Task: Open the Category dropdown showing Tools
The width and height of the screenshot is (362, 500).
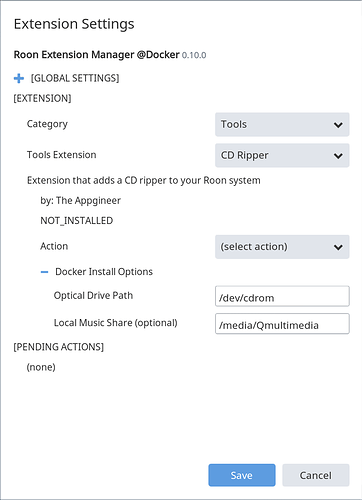Action: tap(282, 124)
